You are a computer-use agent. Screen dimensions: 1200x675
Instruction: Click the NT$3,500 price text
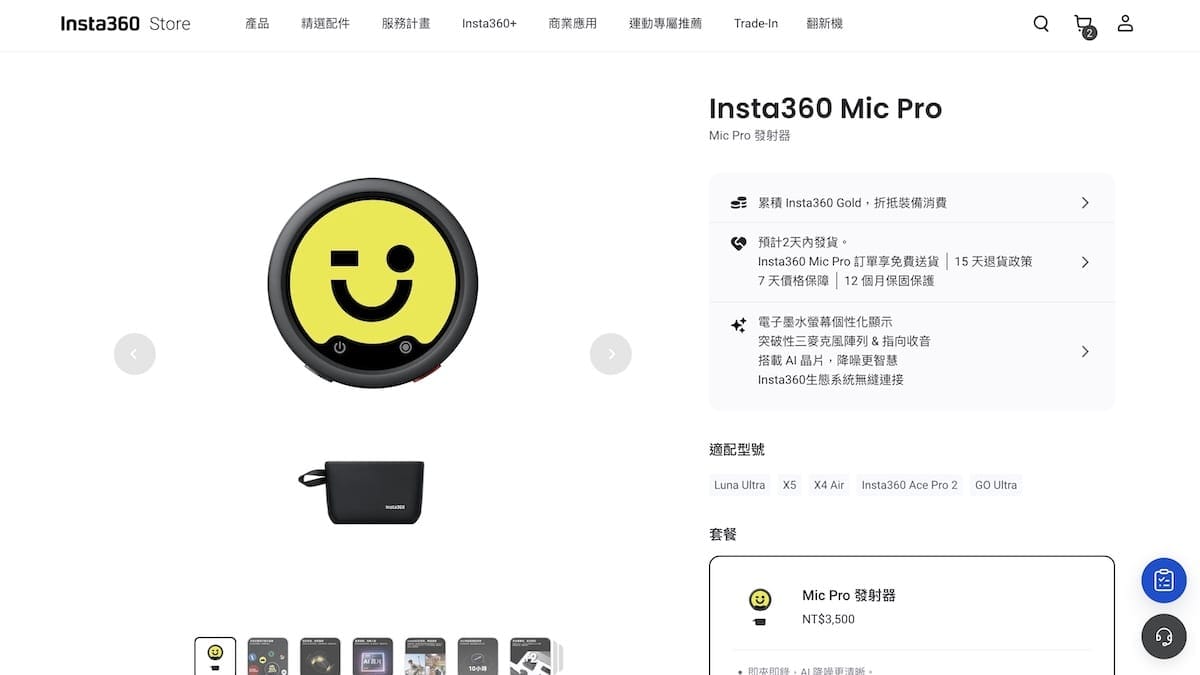828,619
